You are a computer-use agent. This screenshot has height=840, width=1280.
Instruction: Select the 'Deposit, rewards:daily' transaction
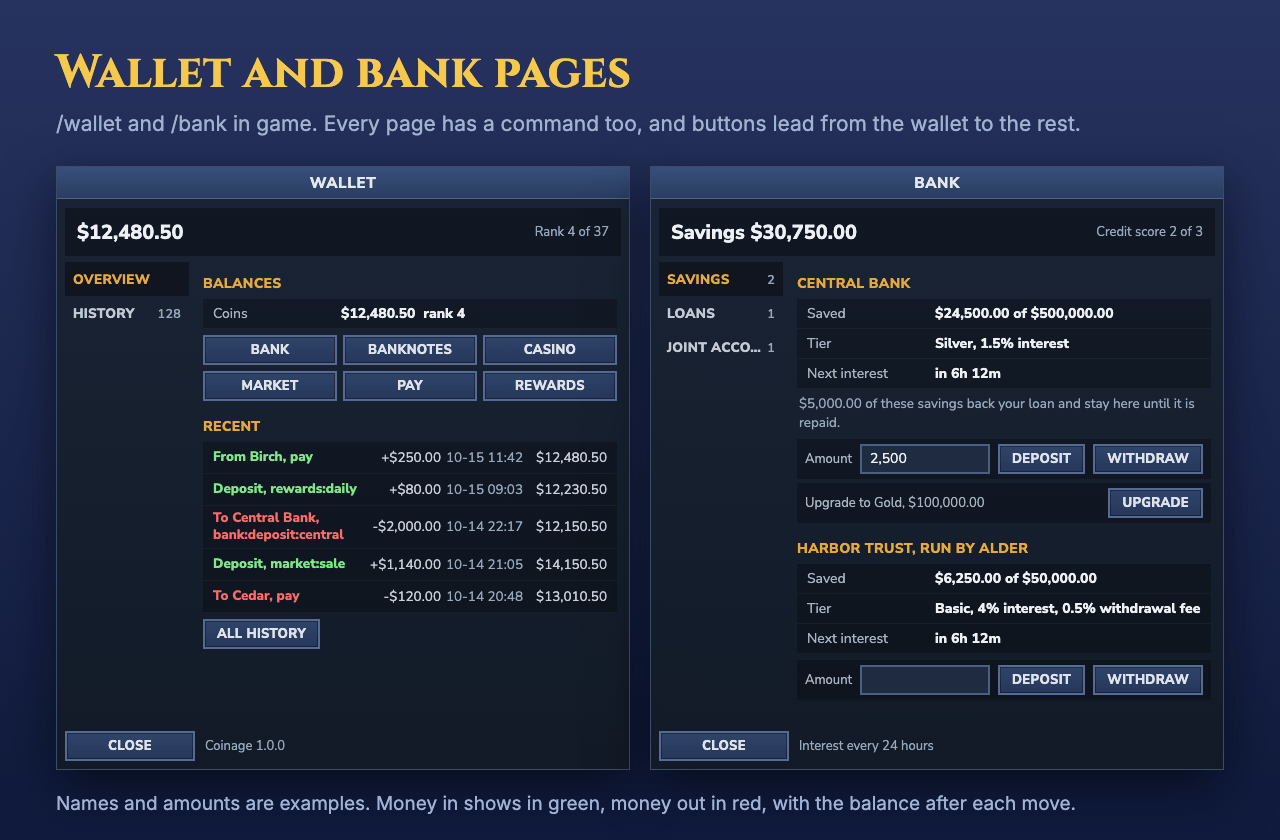[x=410, y=490]
